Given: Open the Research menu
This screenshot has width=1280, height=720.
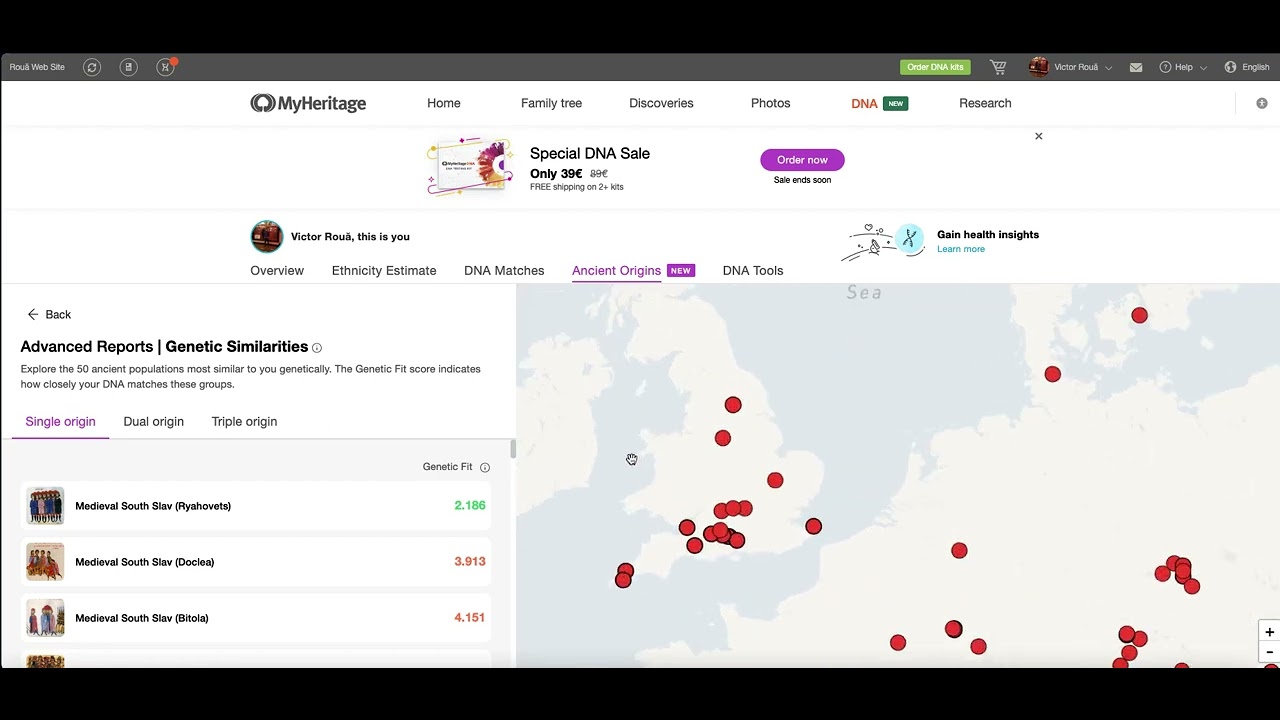Looking at the screenshot, I should (x=985, y=103).
